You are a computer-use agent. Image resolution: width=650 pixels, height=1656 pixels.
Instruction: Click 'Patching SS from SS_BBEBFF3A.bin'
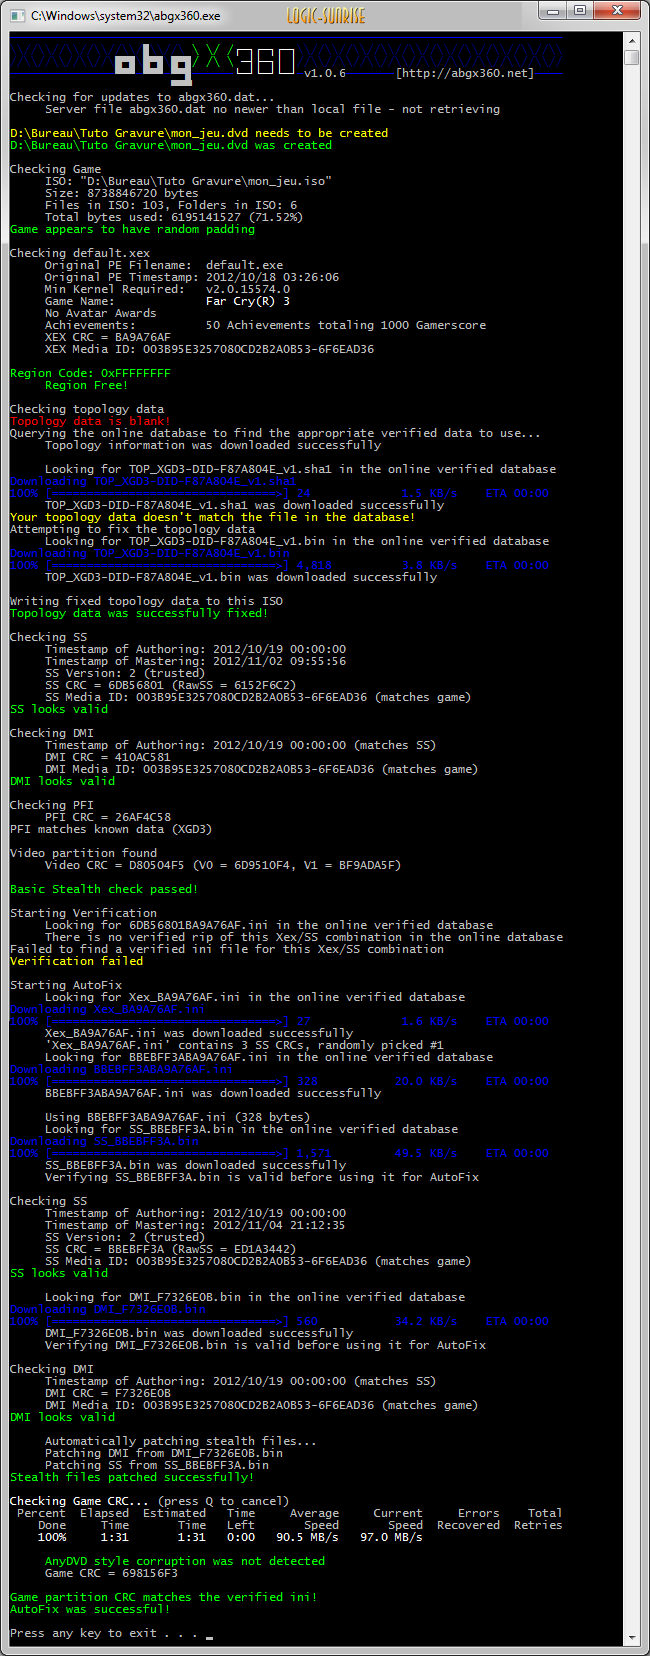pos(157,1465)
